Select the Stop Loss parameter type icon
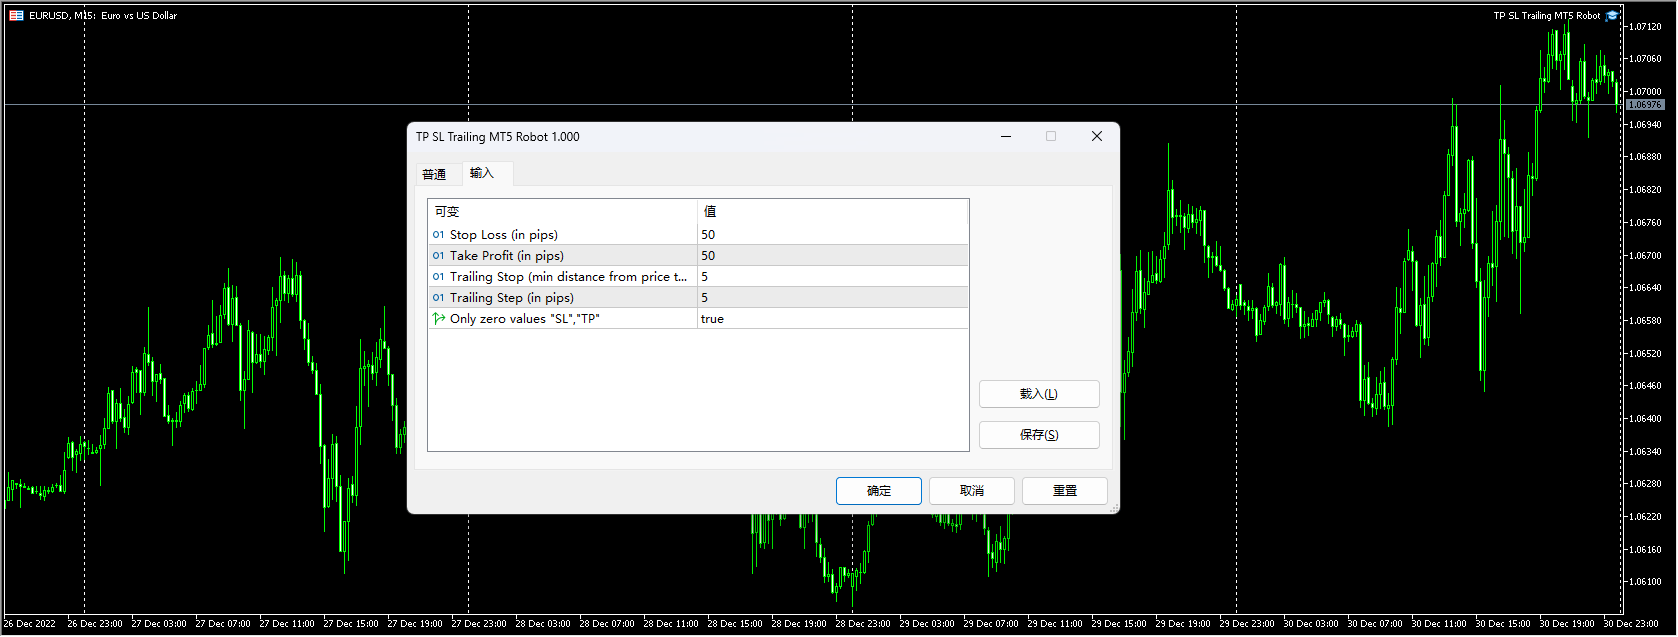Screen dimensions: 1678x637 (x=438, y=235)
